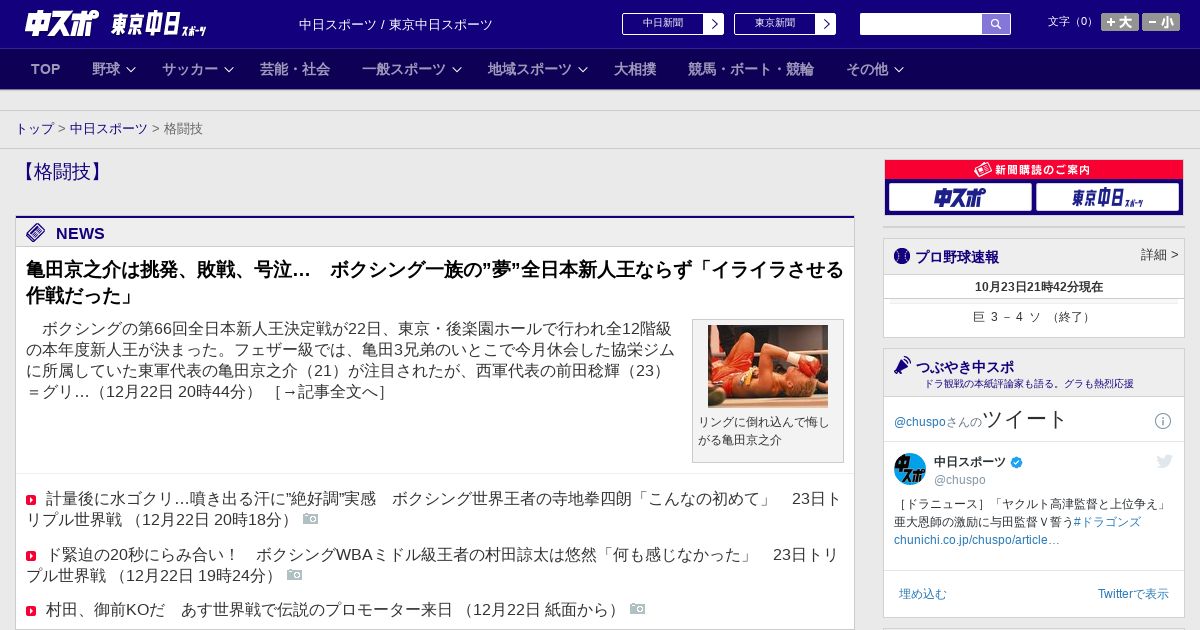Open the 中日スポーツ Twitter account name
This screenshot has height=630, width=1200.
pyautogui.click(x=970, y=462)
